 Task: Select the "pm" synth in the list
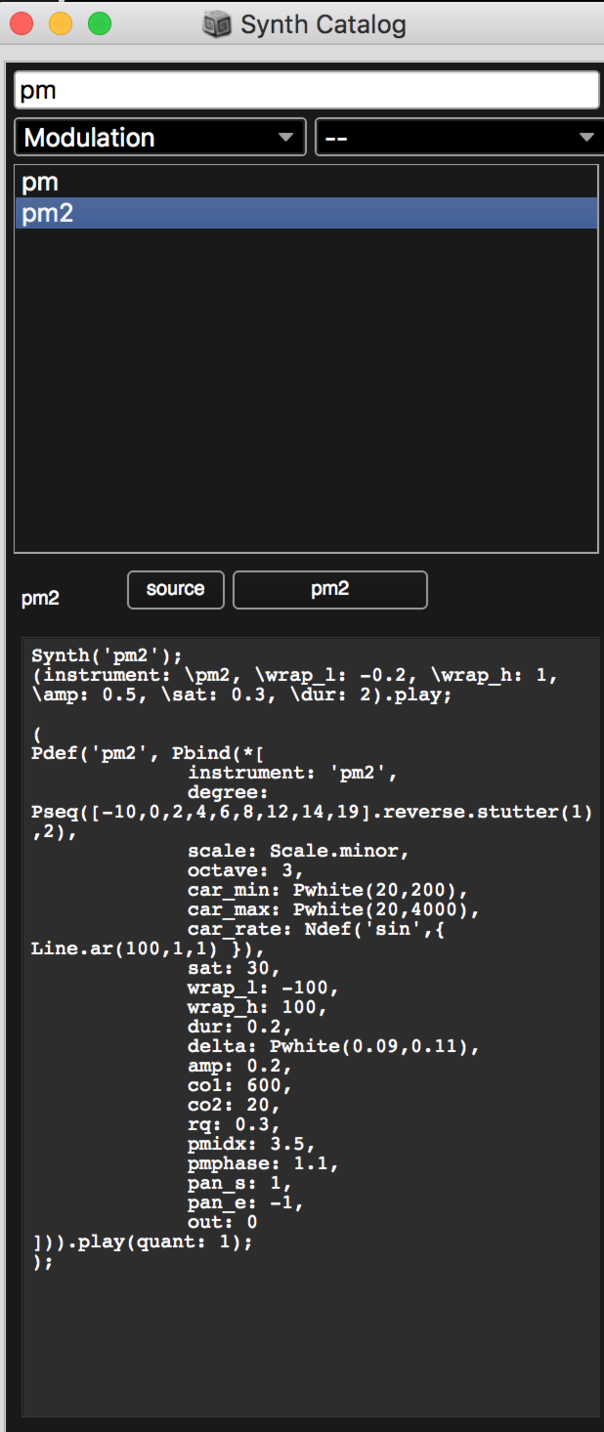click(x=40, y=183)
